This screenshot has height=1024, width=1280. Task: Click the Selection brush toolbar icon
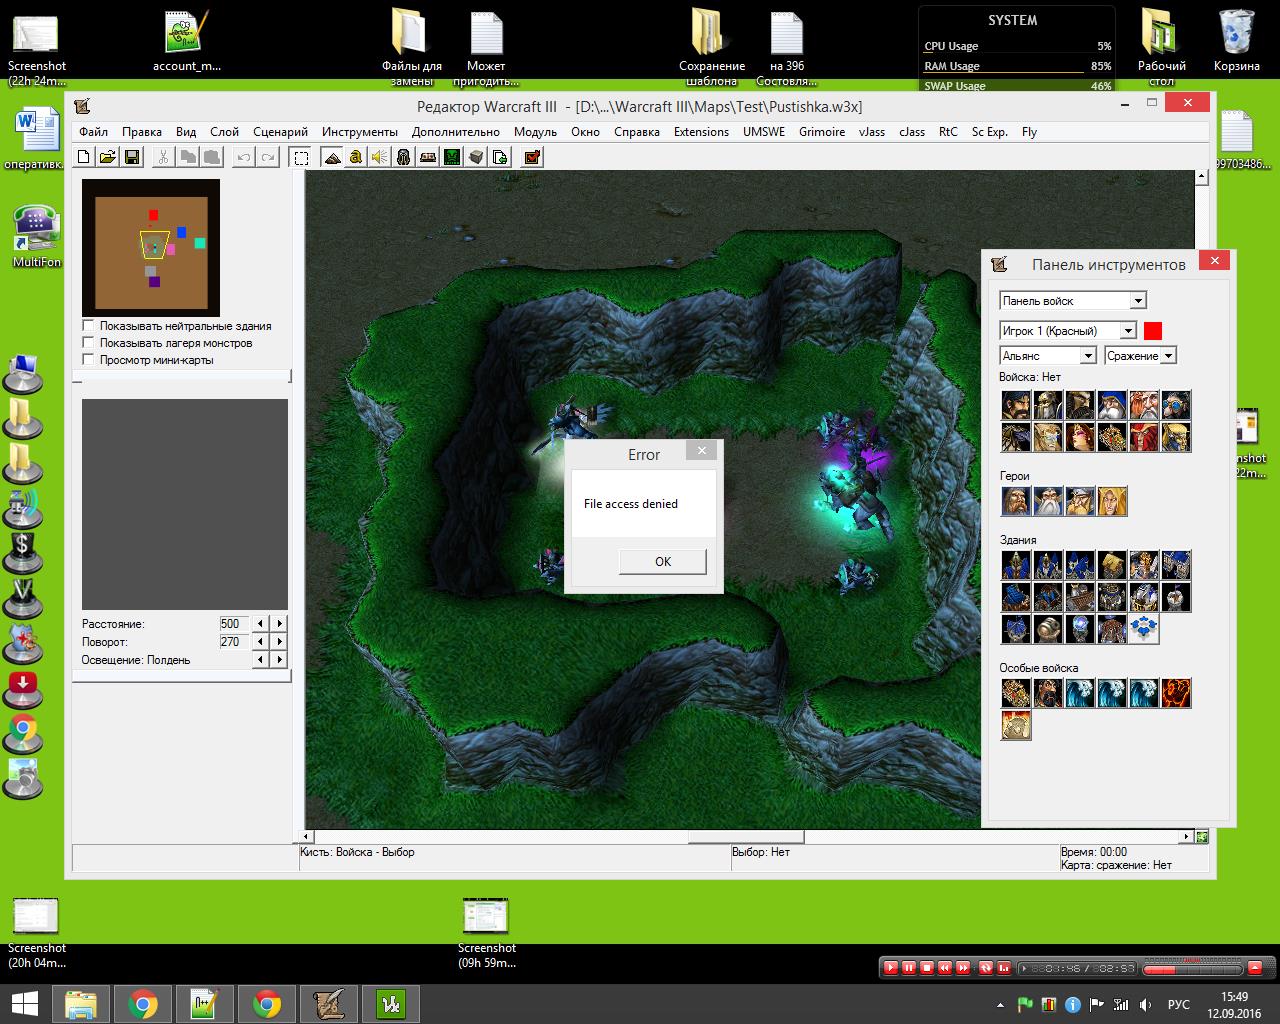299,157
